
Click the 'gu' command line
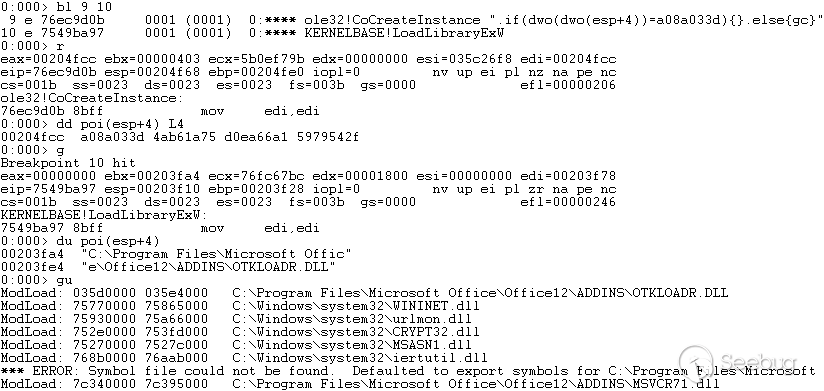[x=36, y=280]
